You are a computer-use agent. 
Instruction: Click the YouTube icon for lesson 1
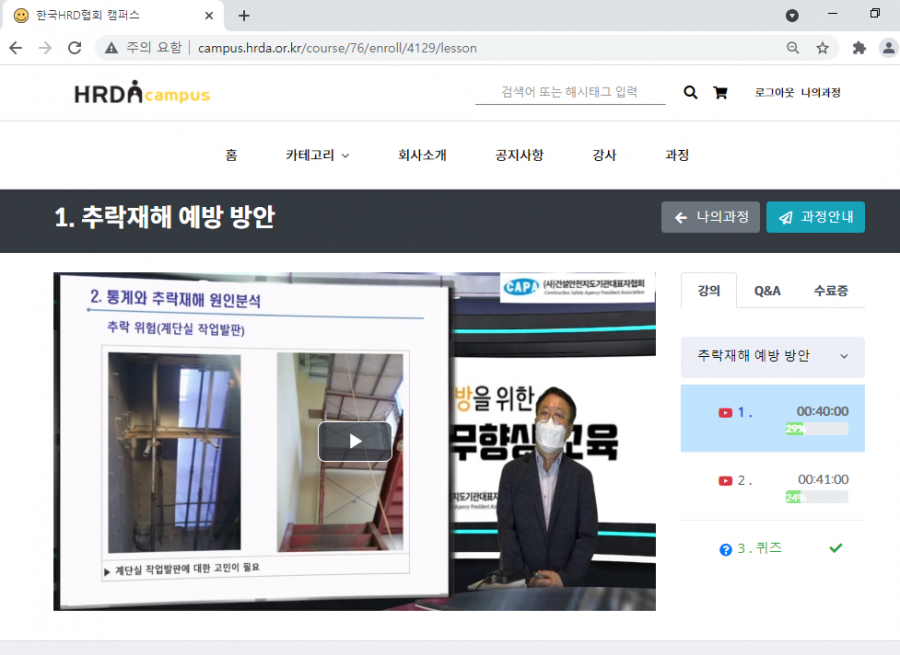(x=725, y=413)
